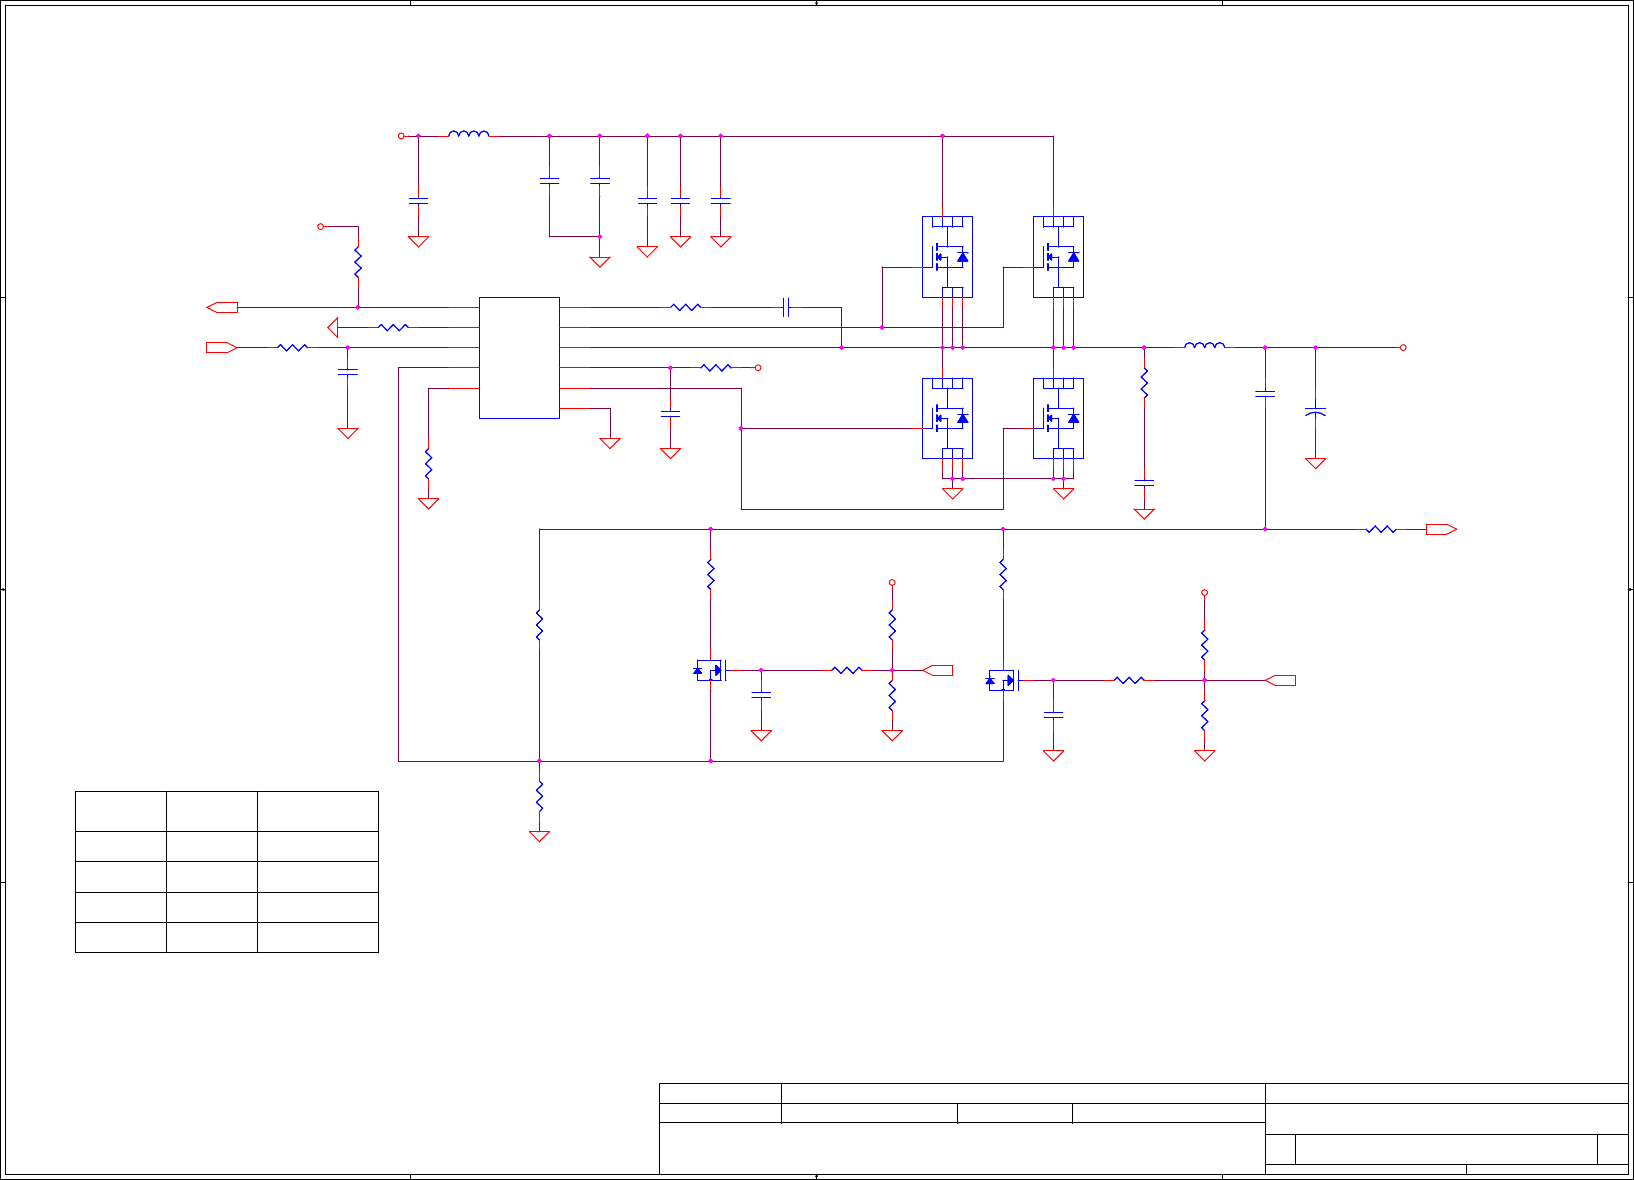This screenshot has height=1180, width=1634.
Task: Select the resistor in series with bootstrap capacitor
Action: point(686,307)
